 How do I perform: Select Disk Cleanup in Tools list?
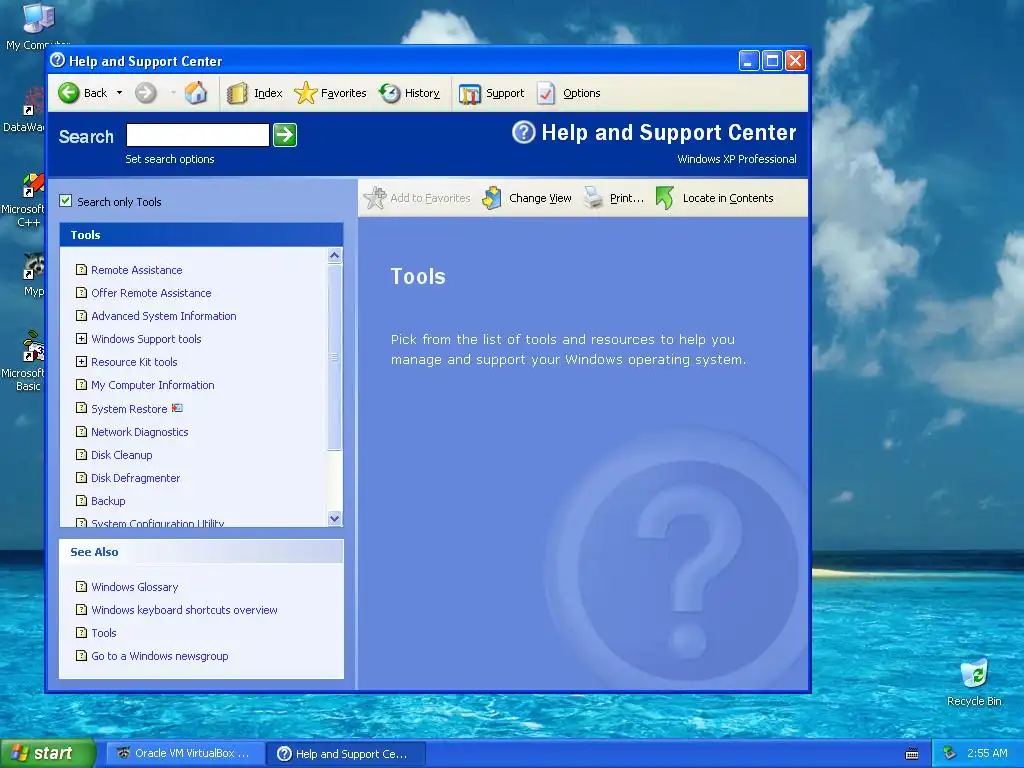coord(121,455)
